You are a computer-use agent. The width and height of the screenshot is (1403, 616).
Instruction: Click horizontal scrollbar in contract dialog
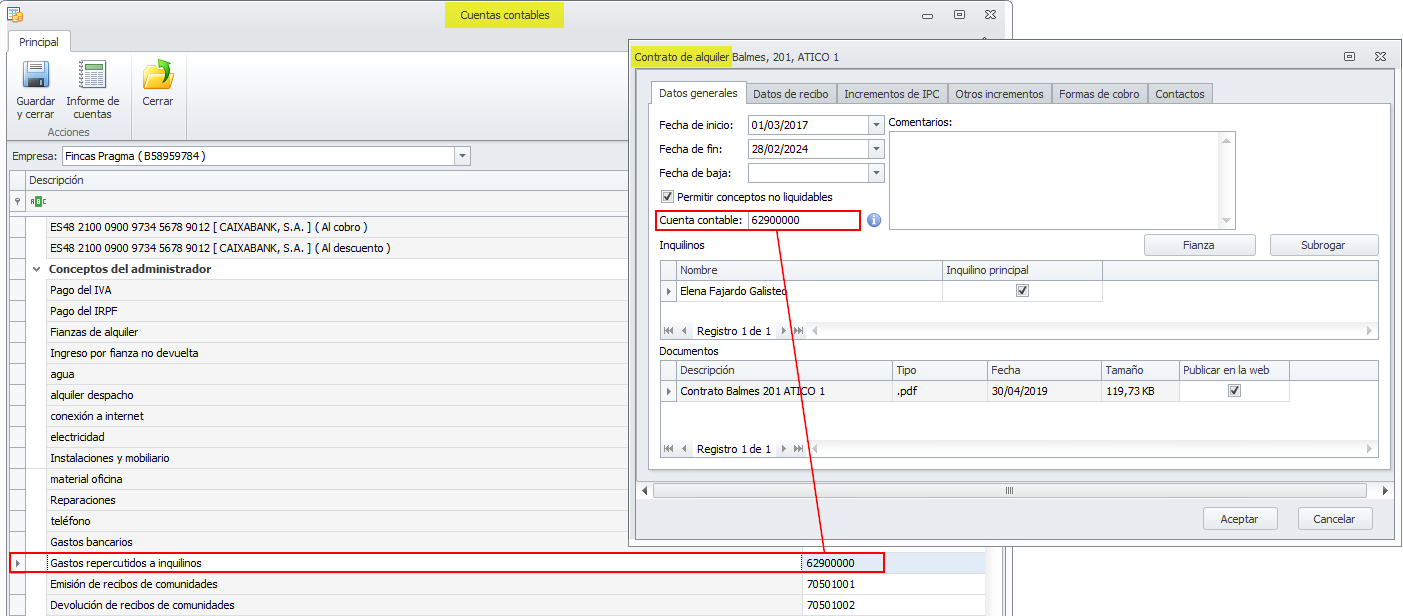(x=1009, y=491)
